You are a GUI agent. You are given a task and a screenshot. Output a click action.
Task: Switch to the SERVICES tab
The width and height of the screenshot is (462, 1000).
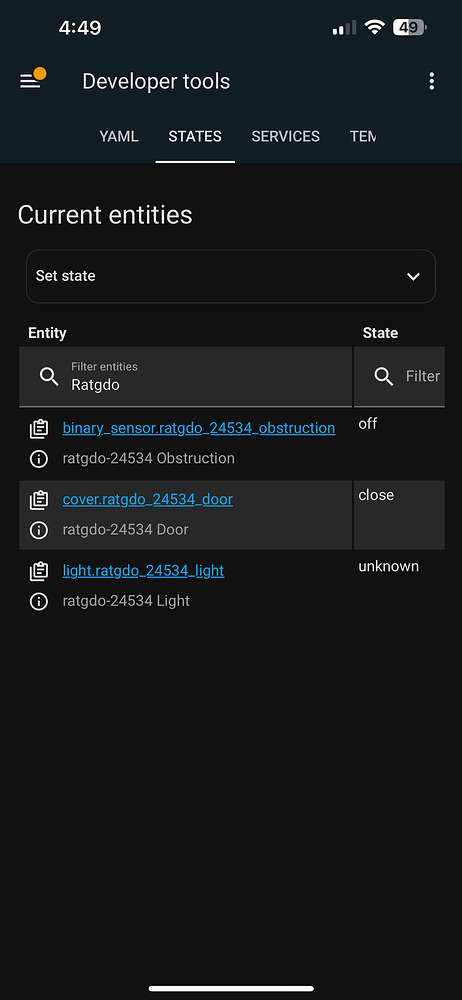coord(285,136)
